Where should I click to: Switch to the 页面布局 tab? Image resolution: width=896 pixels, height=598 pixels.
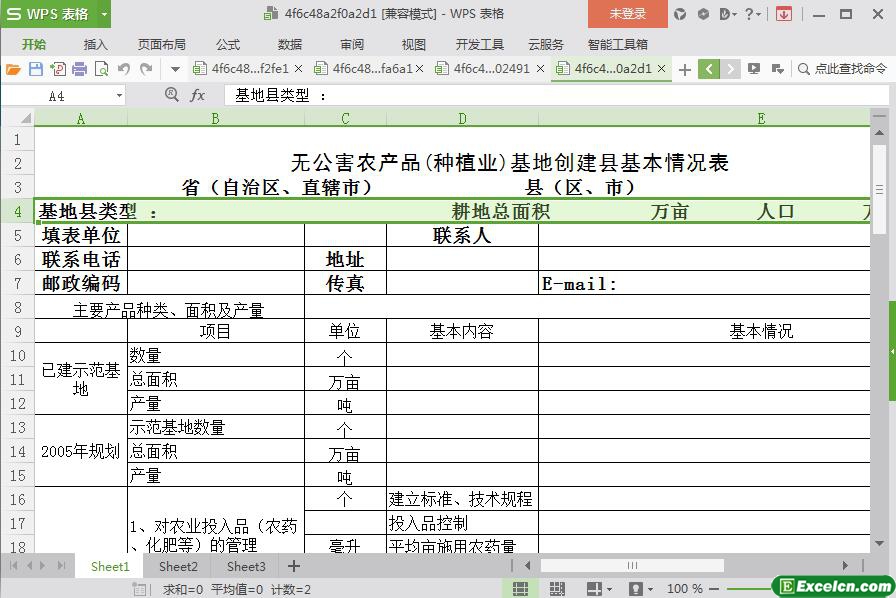click(x=161, y=44)
